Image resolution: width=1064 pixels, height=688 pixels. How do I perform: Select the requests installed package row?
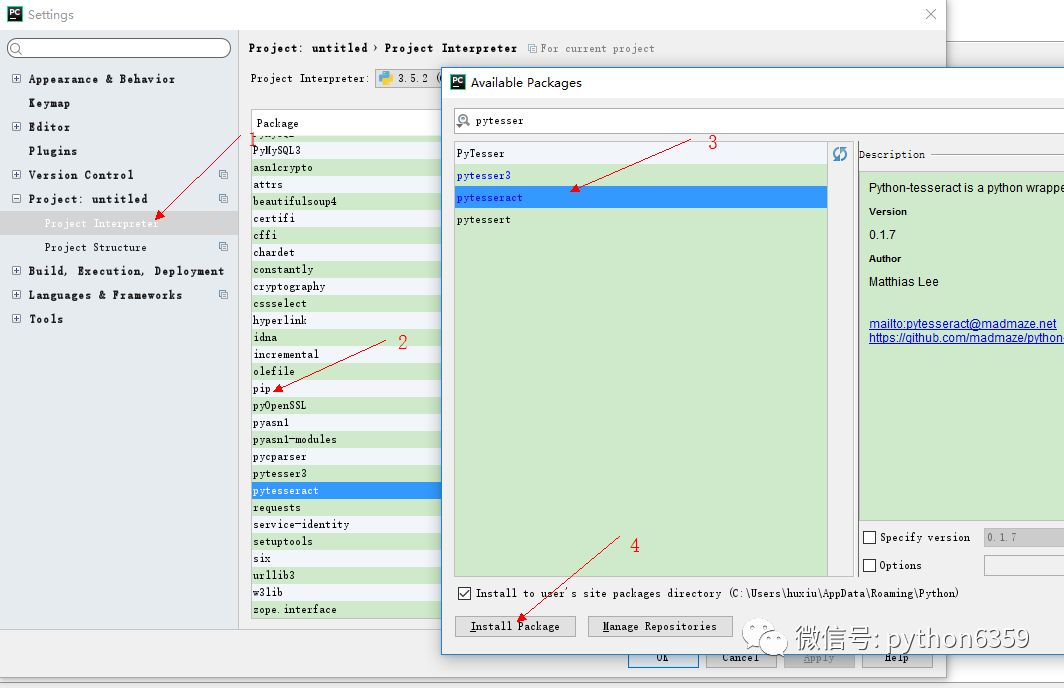(346, 508)
